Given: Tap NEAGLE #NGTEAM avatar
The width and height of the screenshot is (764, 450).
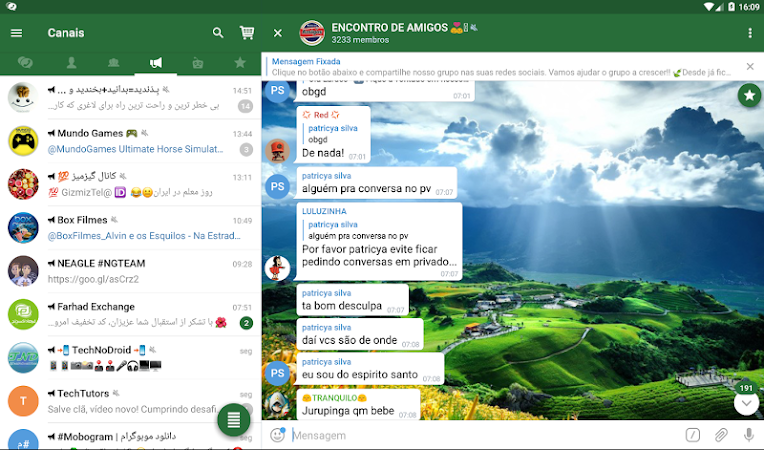Looking at the screenshot, I should [23, 271].
